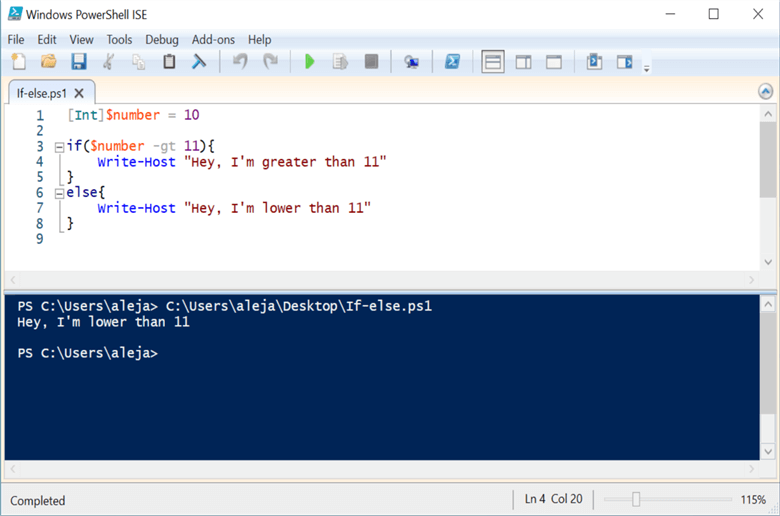Click script pane scroll down arrow
Screen dimensions: 780x516
768,262
